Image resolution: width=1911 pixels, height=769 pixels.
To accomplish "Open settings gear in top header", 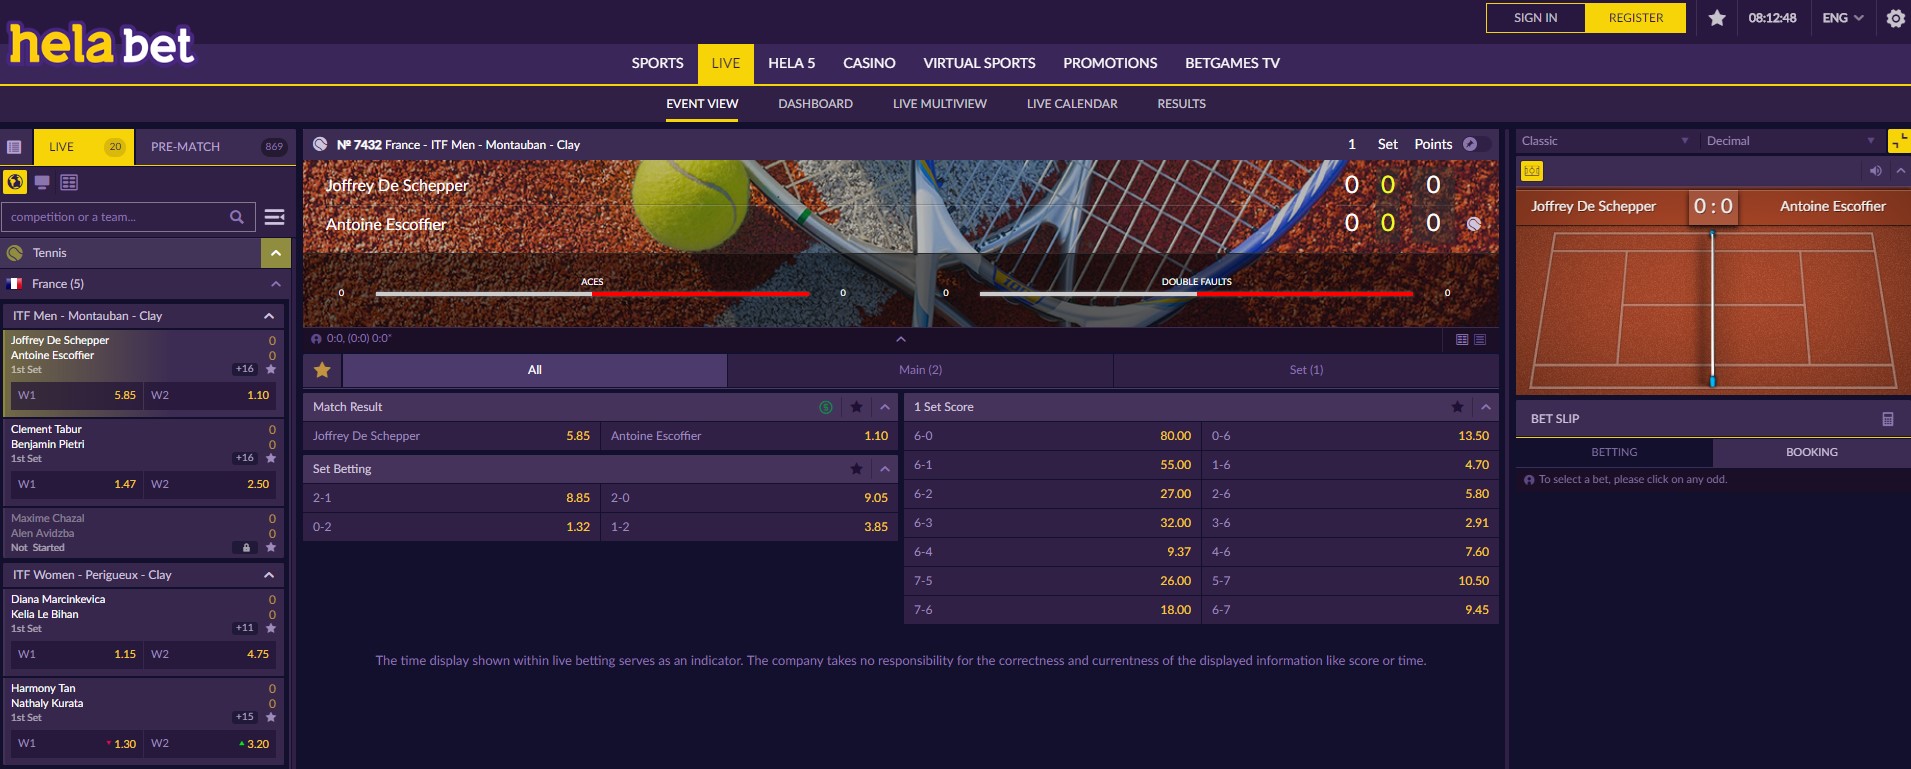I will tap(1895, 18).
